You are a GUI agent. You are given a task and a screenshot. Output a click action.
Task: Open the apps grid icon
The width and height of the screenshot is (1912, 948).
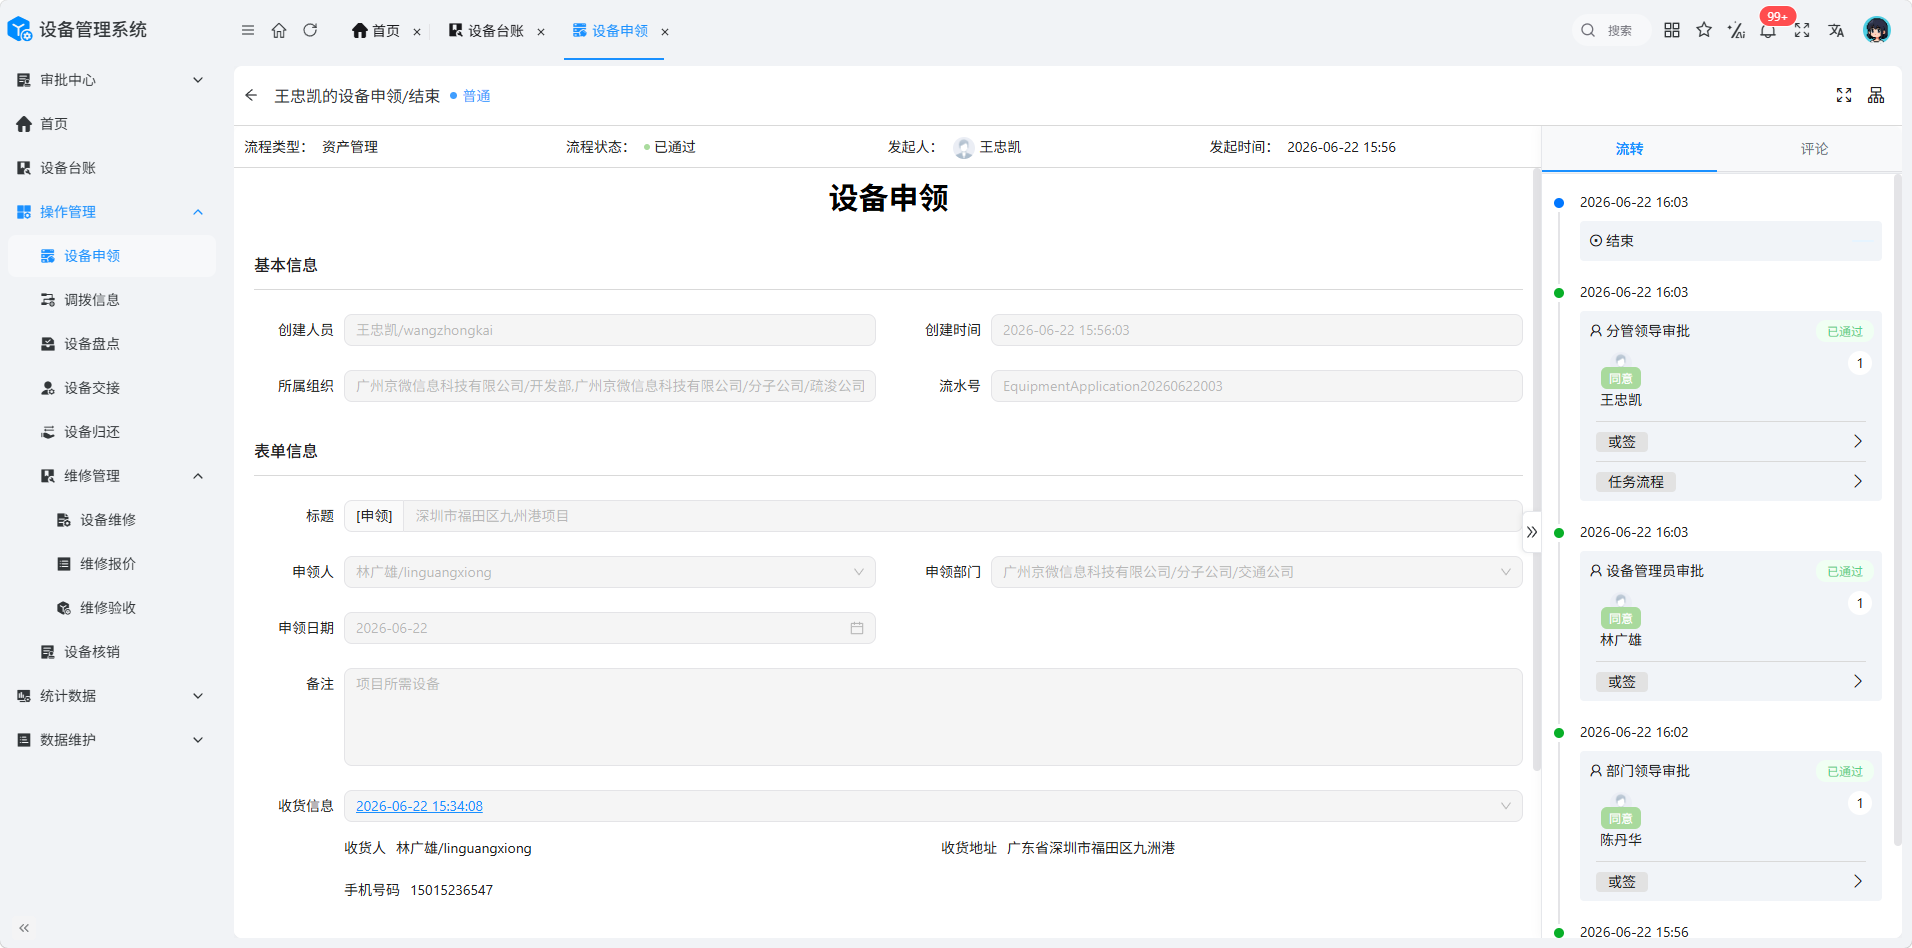point(1672,30)
